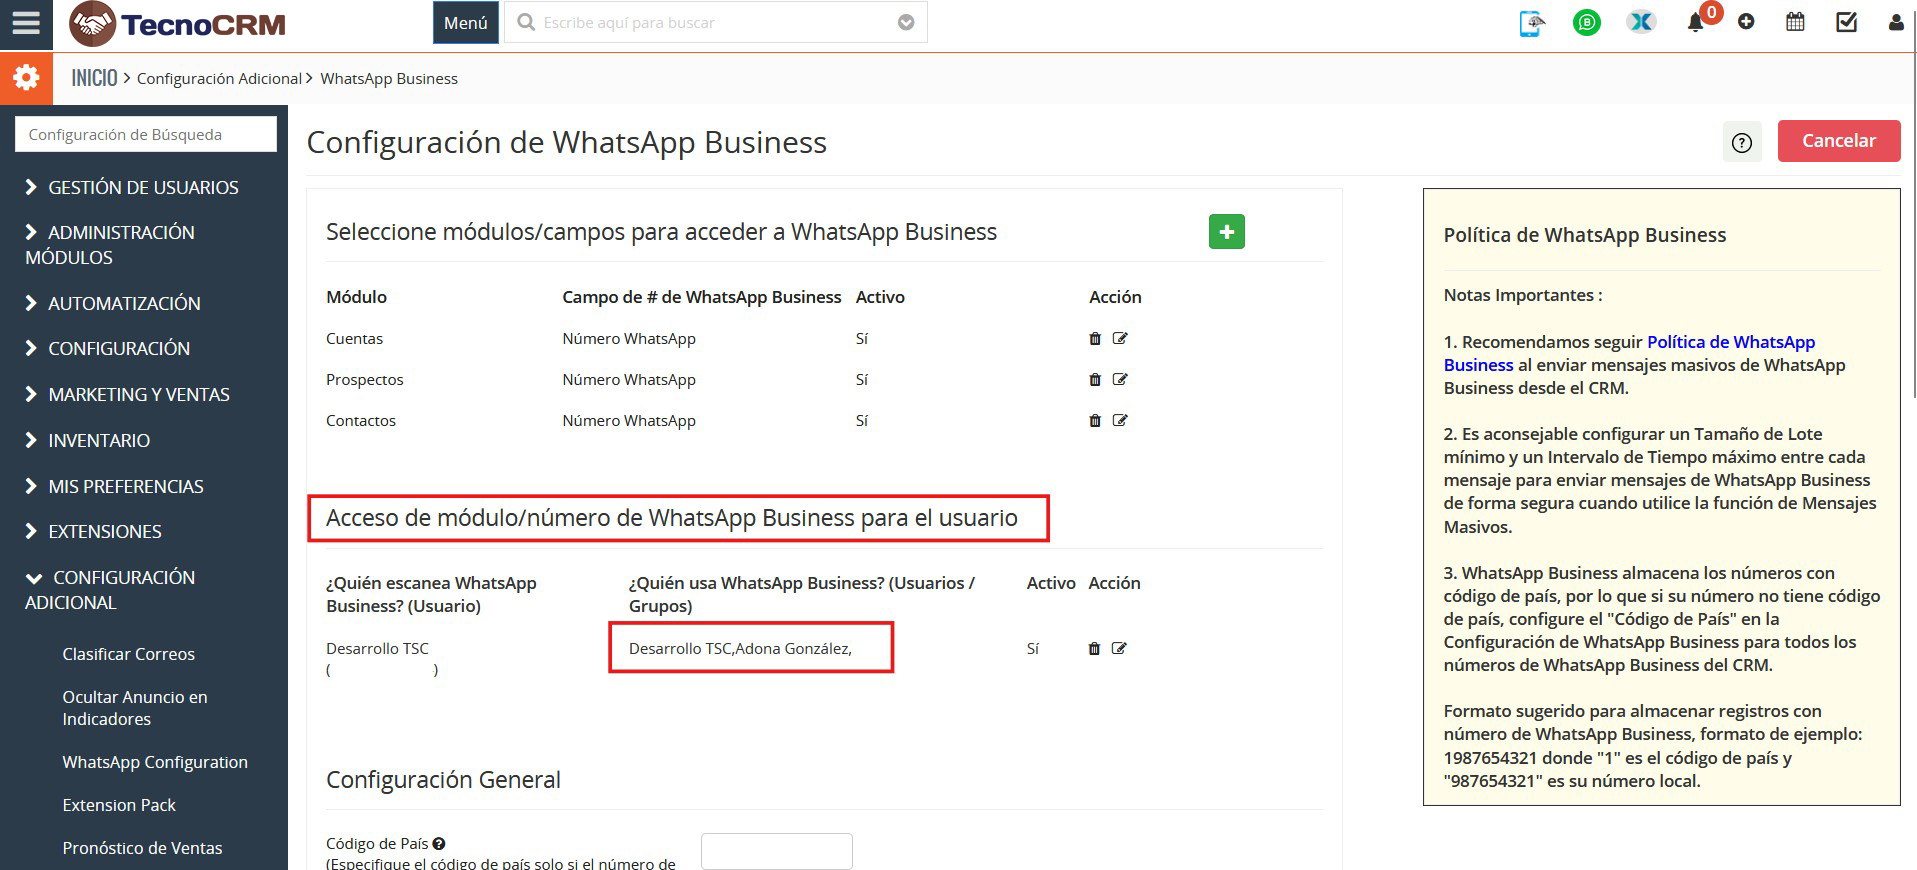
Task: Click the green add module button
Action: click(x=1226, y=232)
